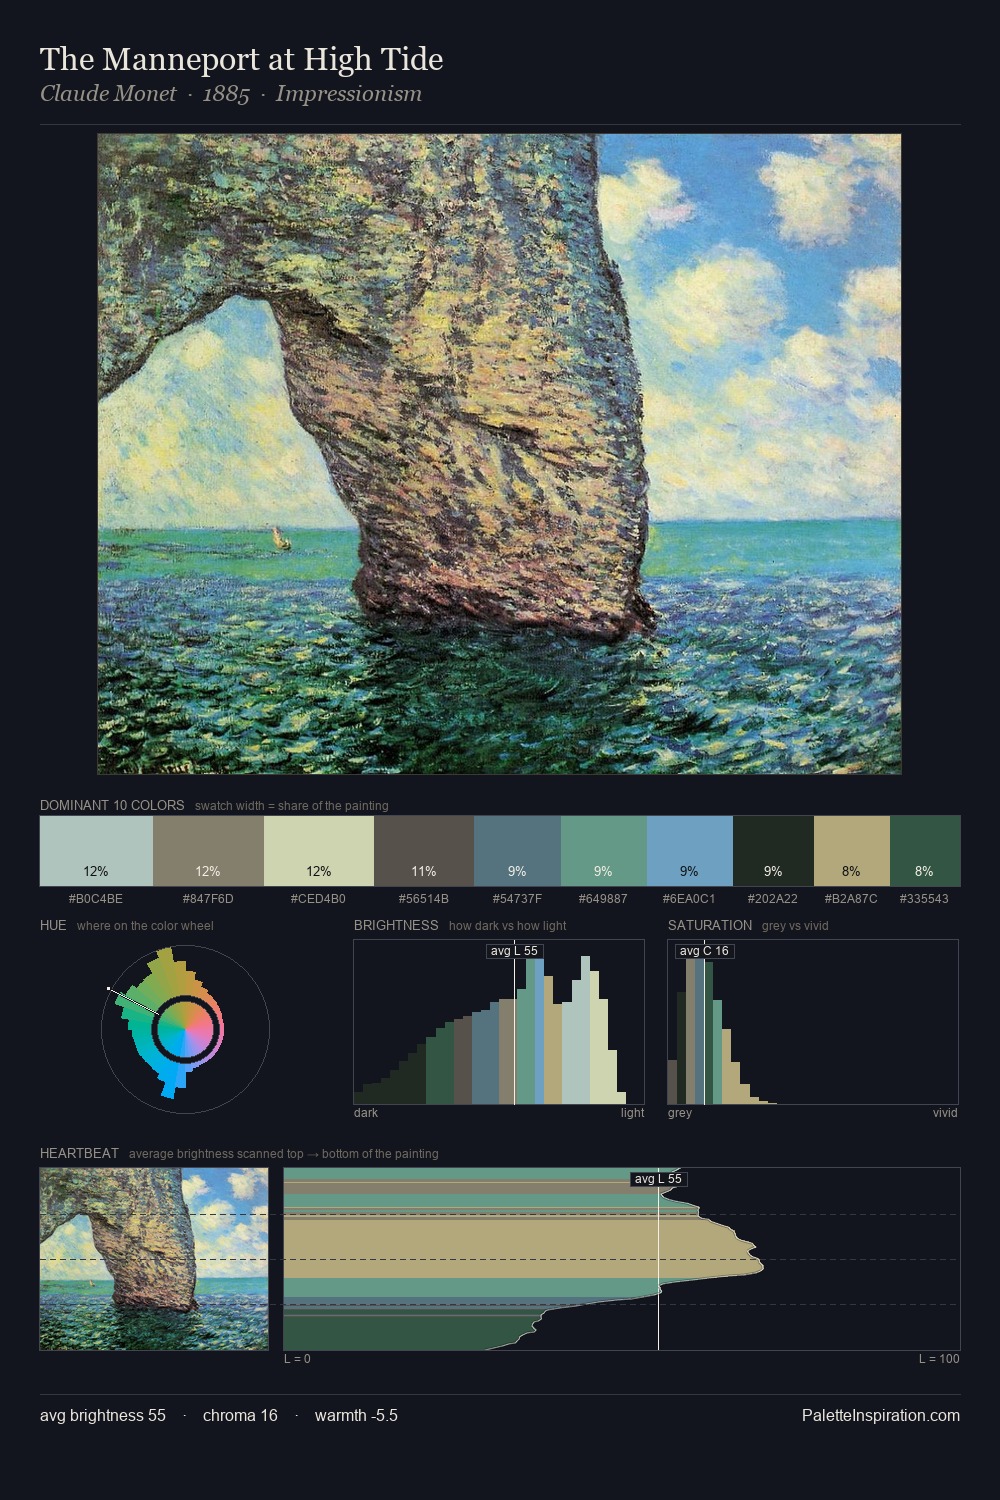The width and height of the screenshot is (1000, 1500).
Task: Click the 'dark' axis label
Action: click(366, 1113)
